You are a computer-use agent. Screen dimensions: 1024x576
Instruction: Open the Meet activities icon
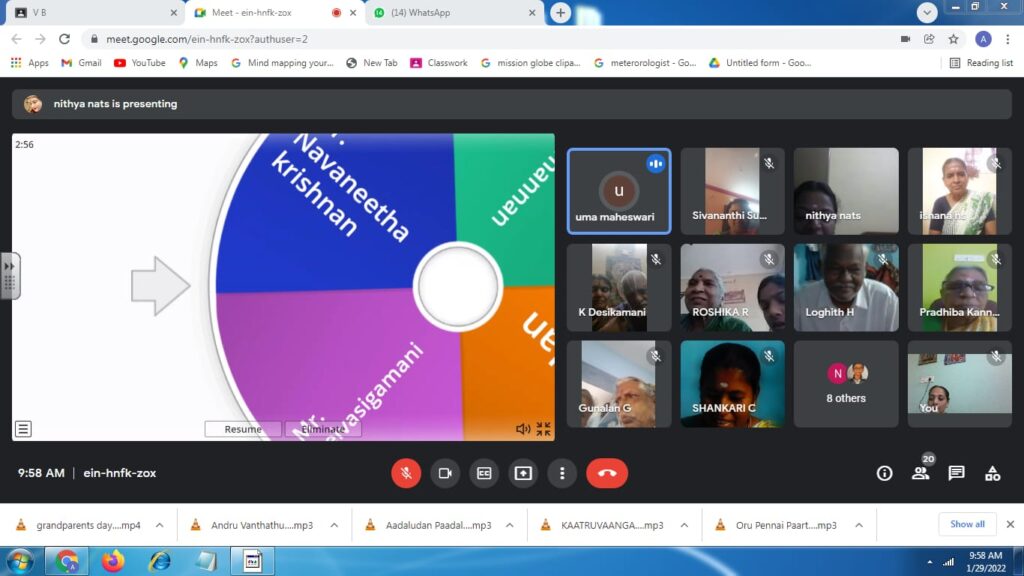(x=995, y=473)
